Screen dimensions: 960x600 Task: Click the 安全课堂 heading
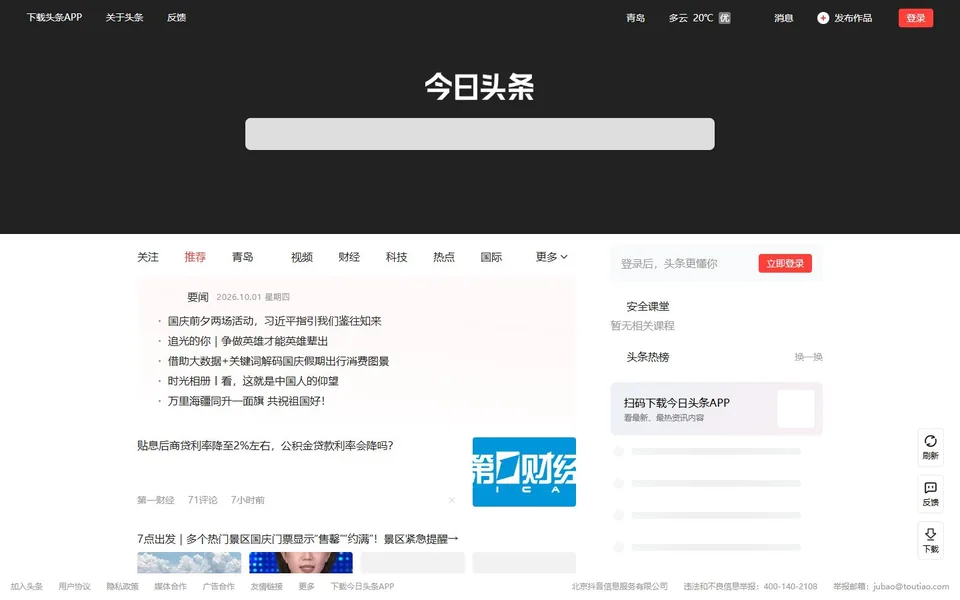tap(647, 306)
